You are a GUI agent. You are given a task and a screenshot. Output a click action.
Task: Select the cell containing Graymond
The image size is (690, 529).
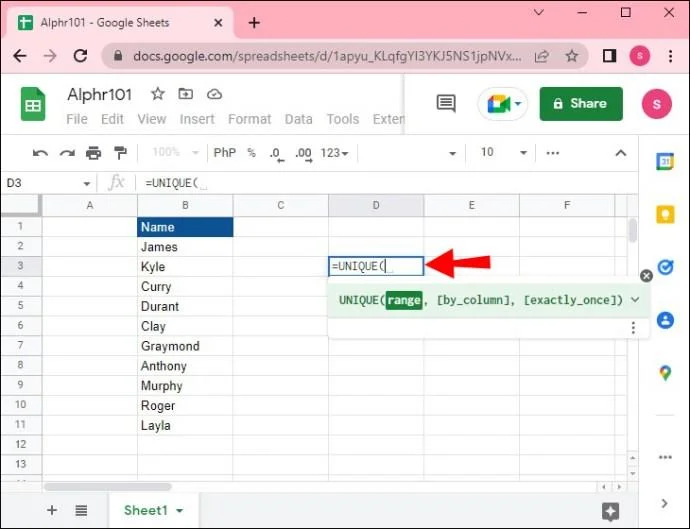click(185, 346)
